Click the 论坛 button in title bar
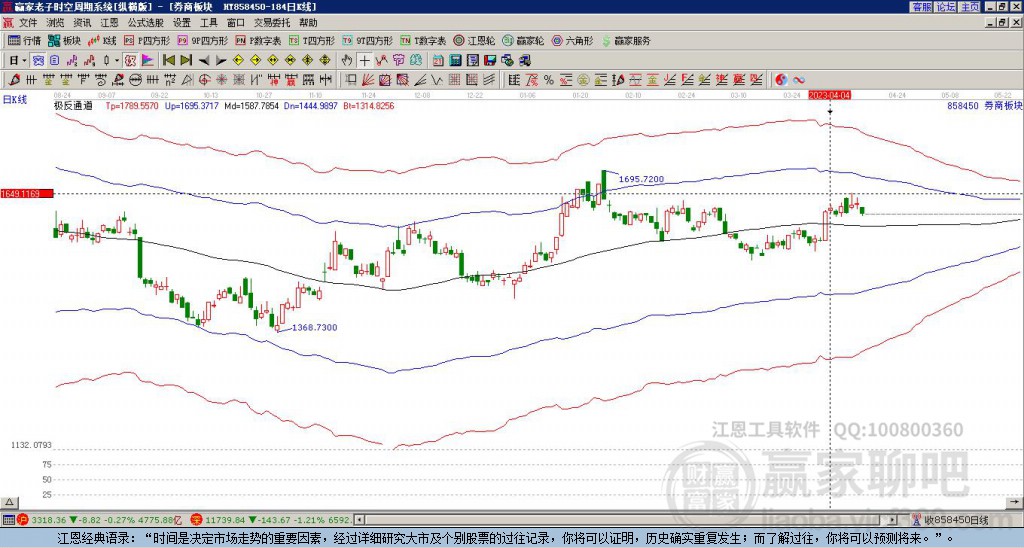 click(945, 7)
